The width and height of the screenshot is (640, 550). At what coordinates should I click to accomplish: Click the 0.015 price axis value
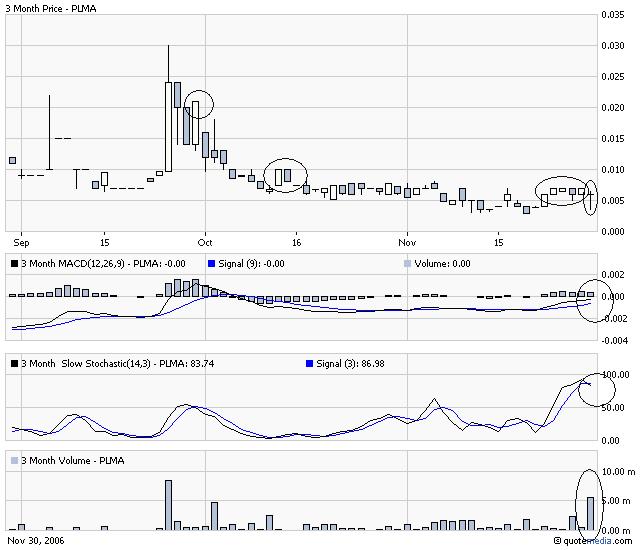point(613,139)
